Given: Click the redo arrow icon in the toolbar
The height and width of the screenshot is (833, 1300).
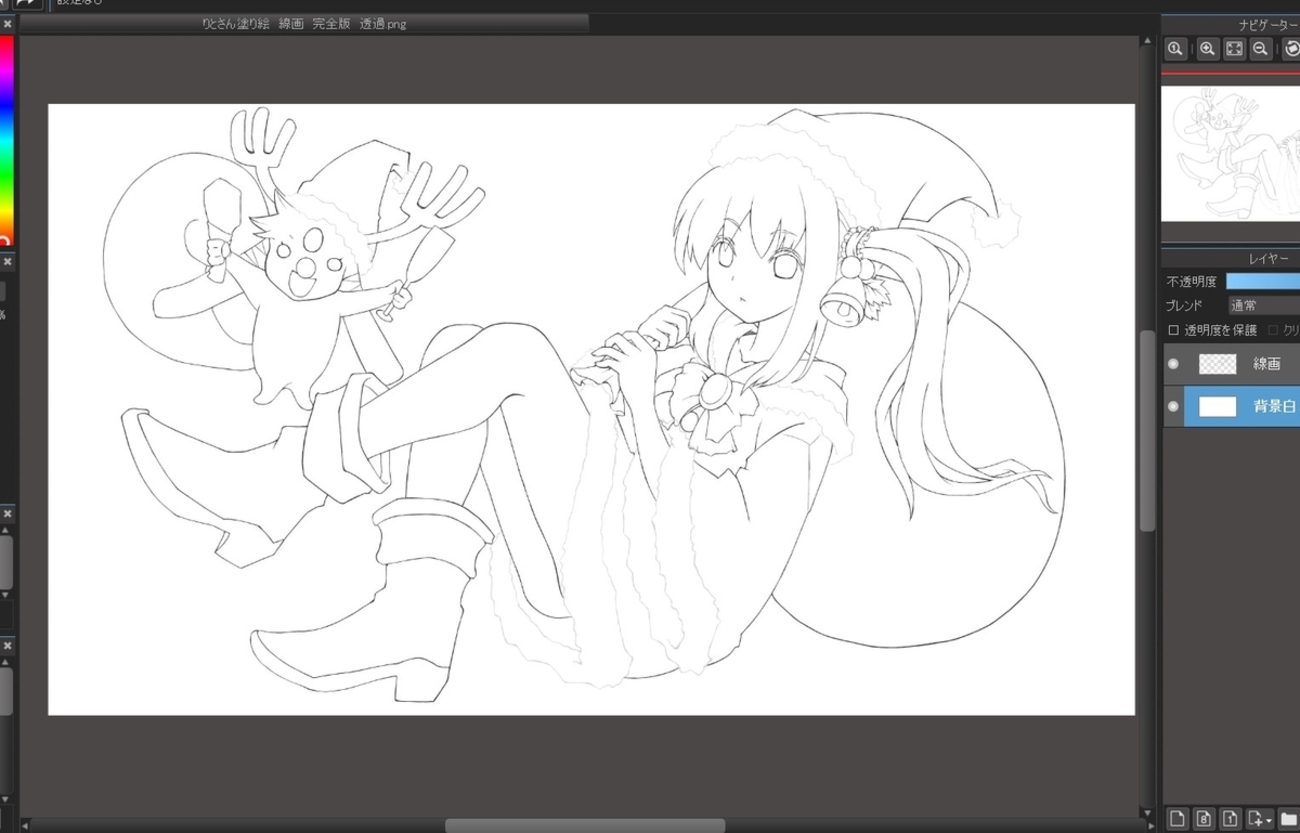Looking at the screenshot, I should click(26, 4).
